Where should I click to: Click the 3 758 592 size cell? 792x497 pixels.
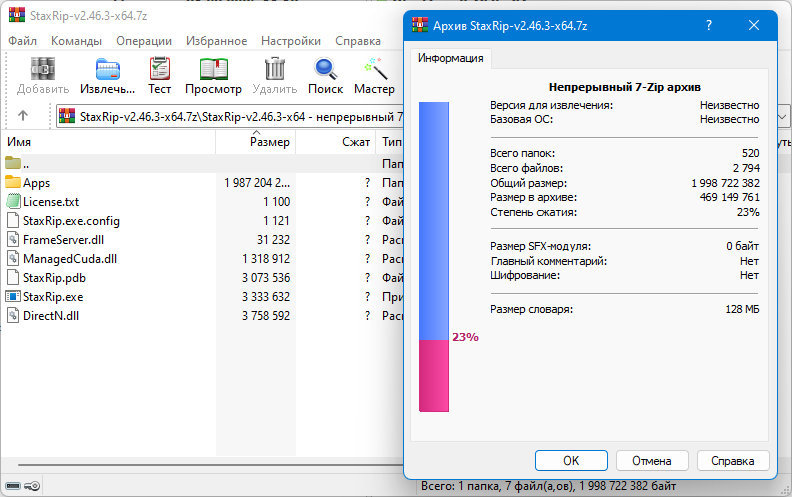tap(266, 316)
